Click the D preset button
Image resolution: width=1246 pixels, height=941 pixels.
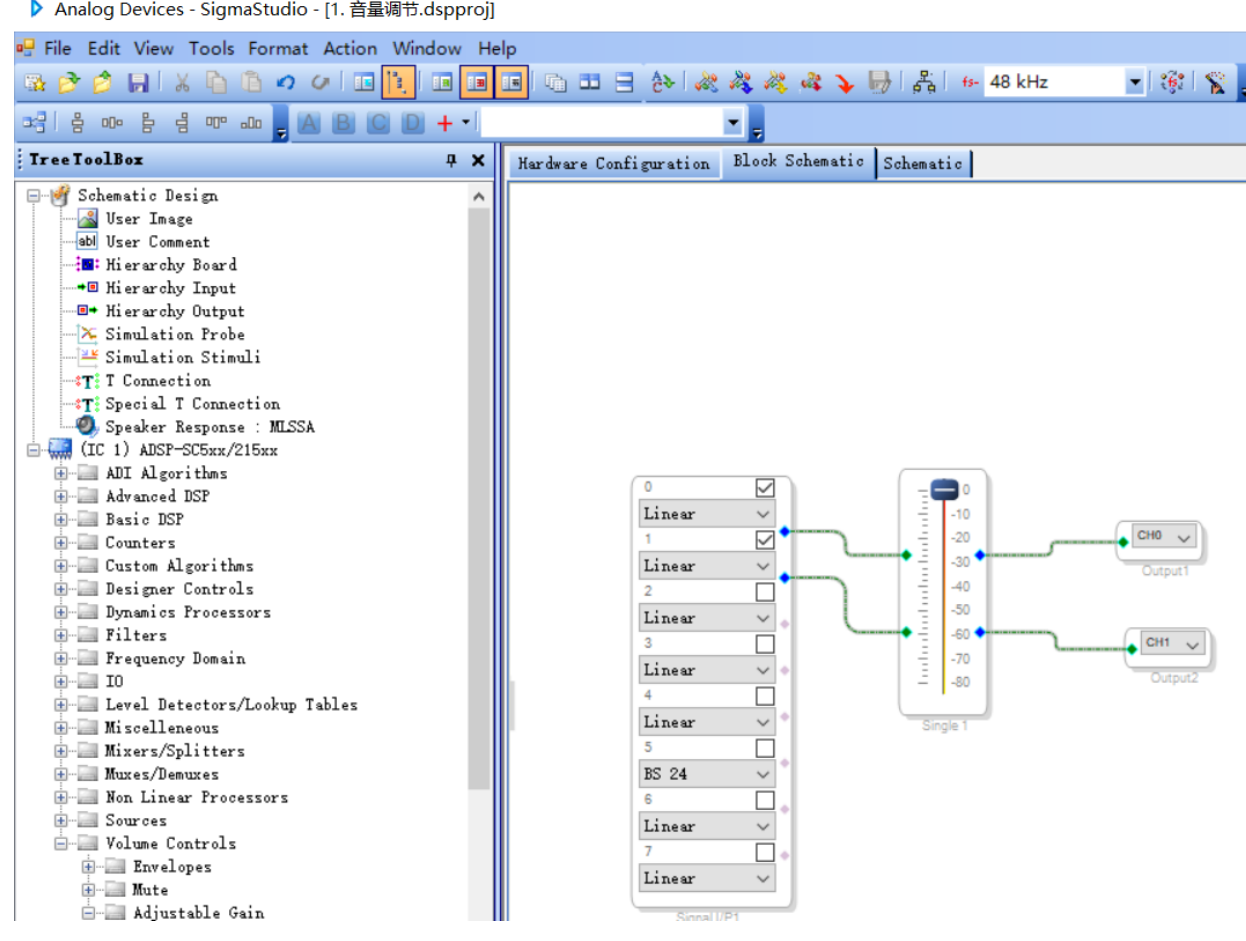click(412, 123)
